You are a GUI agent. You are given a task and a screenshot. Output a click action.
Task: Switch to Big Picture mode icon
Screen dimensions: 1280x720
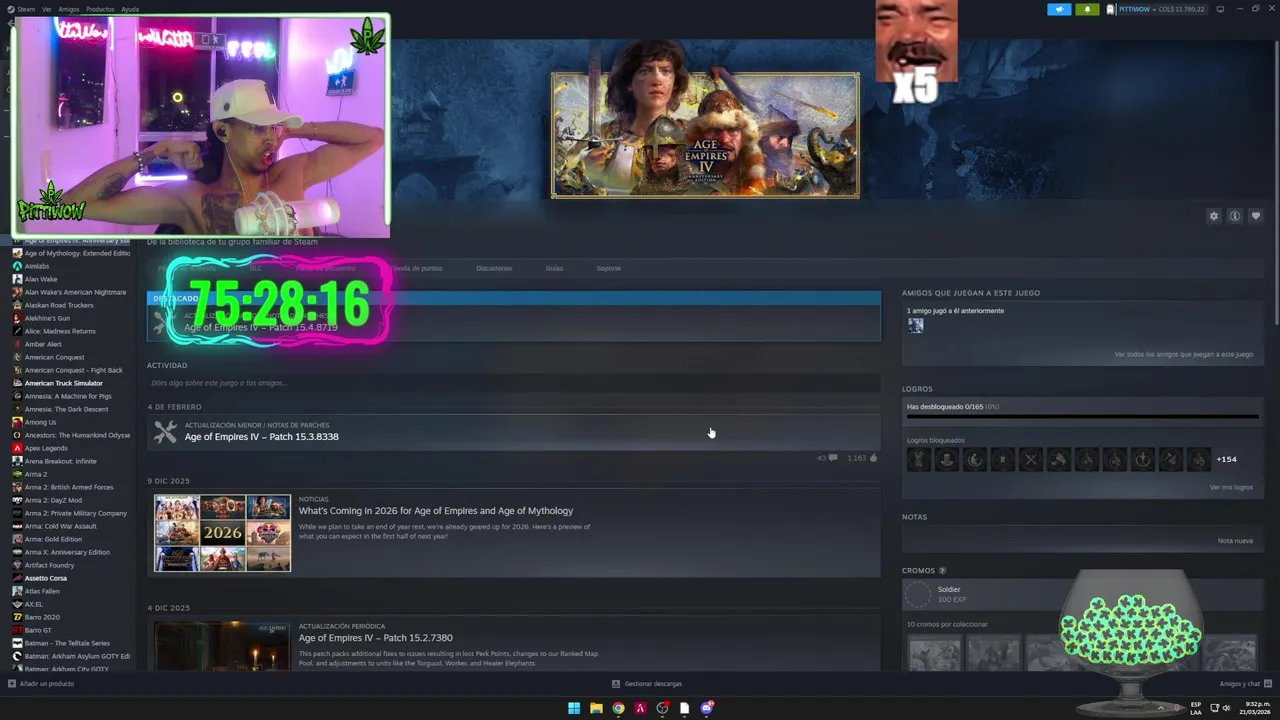tap(1220, 9)
